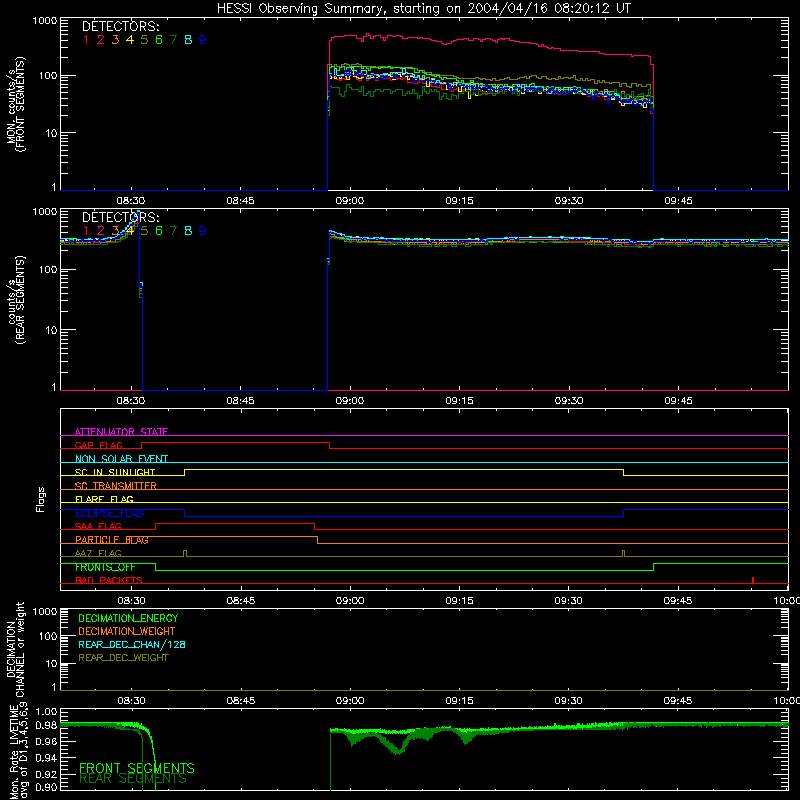The height and width of the screenshot is (800, 800).
Task: Select the ECLIPSE_FLAG label
Action: 109,513
